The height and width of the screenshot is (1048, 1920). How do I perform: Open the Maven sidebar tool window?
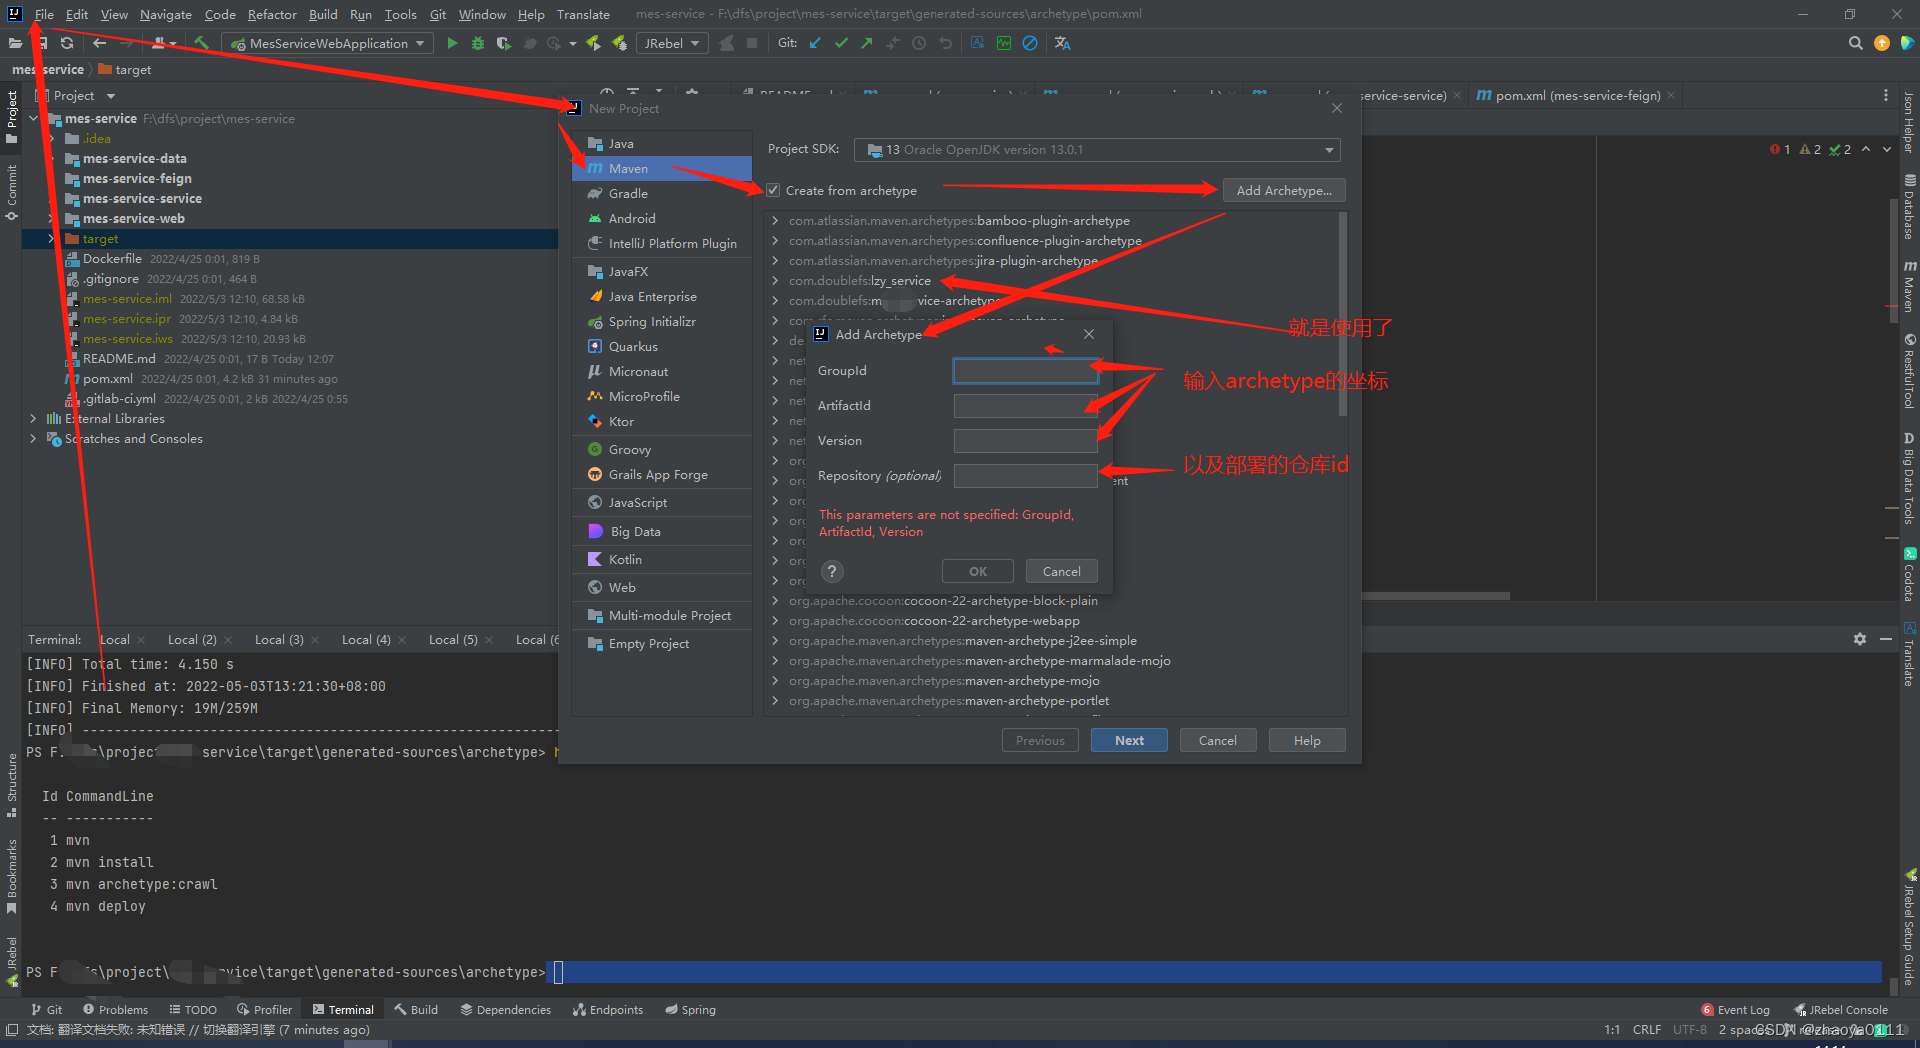(x=1909, y=286)
